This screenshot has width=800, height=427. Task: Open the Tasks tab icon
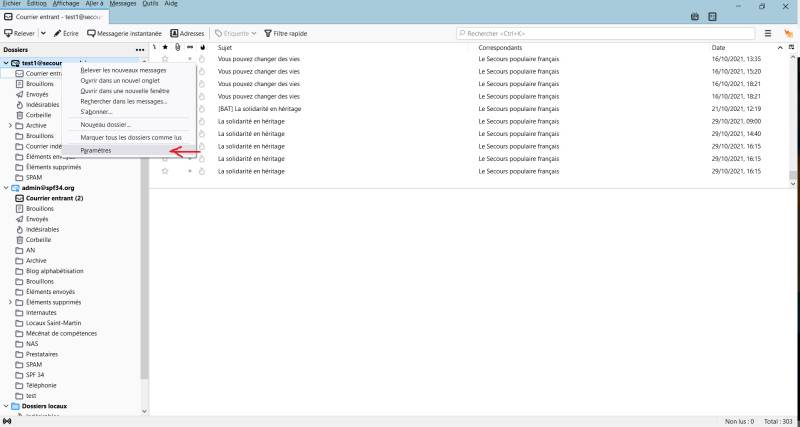712,17
